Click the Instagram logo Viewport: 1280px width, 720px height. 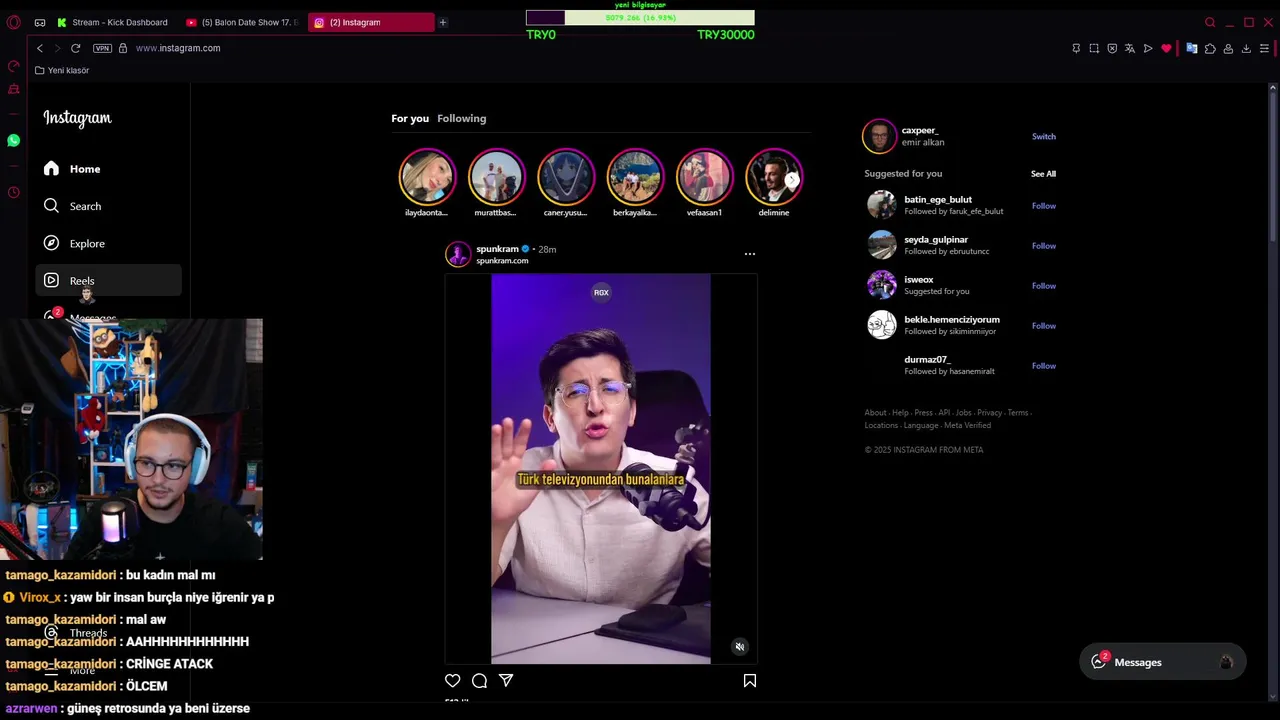[x=77, y=118]
